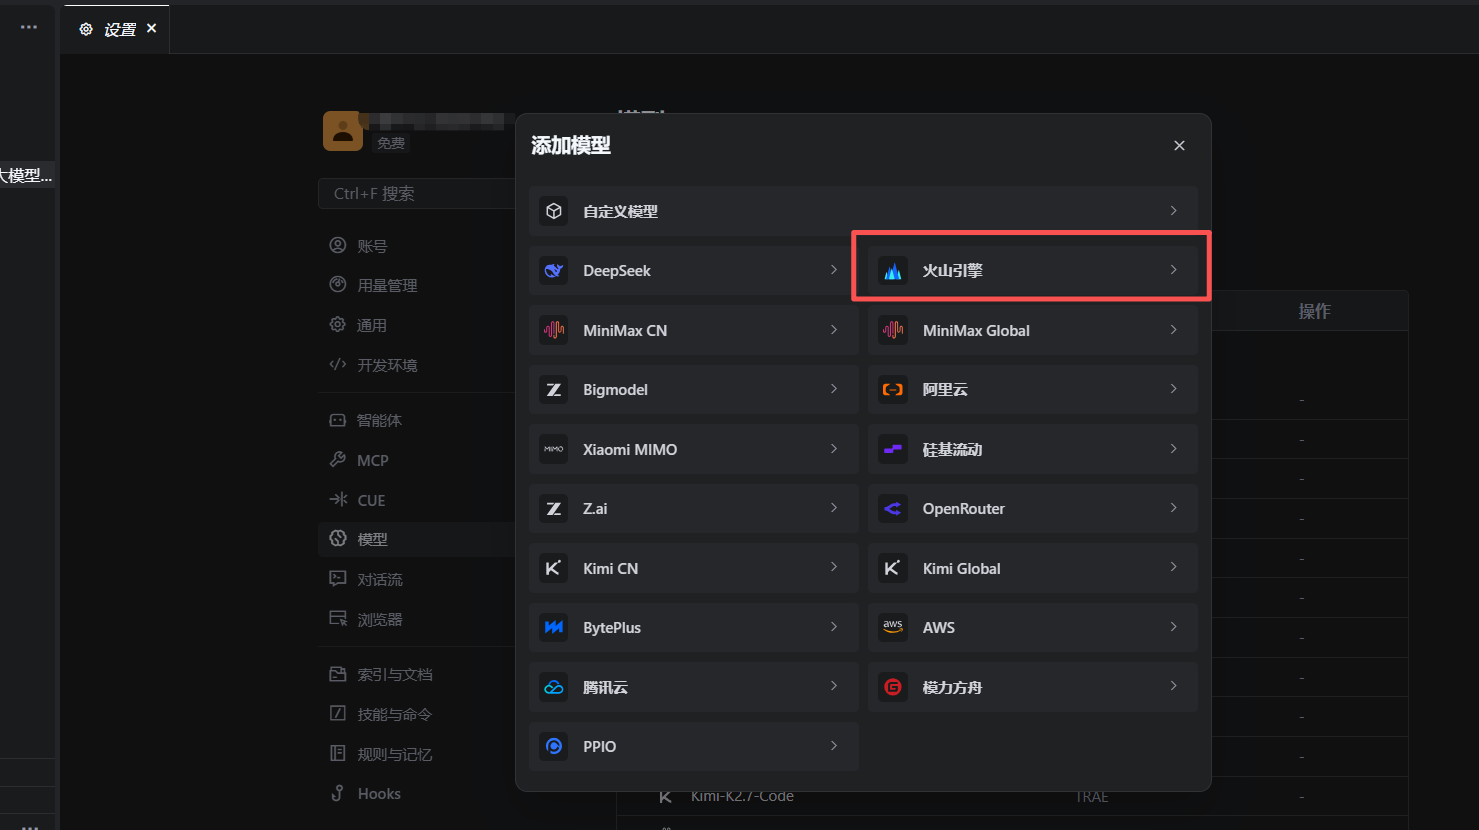Click the MiniMax Global waveform logo

pos(893,330)
